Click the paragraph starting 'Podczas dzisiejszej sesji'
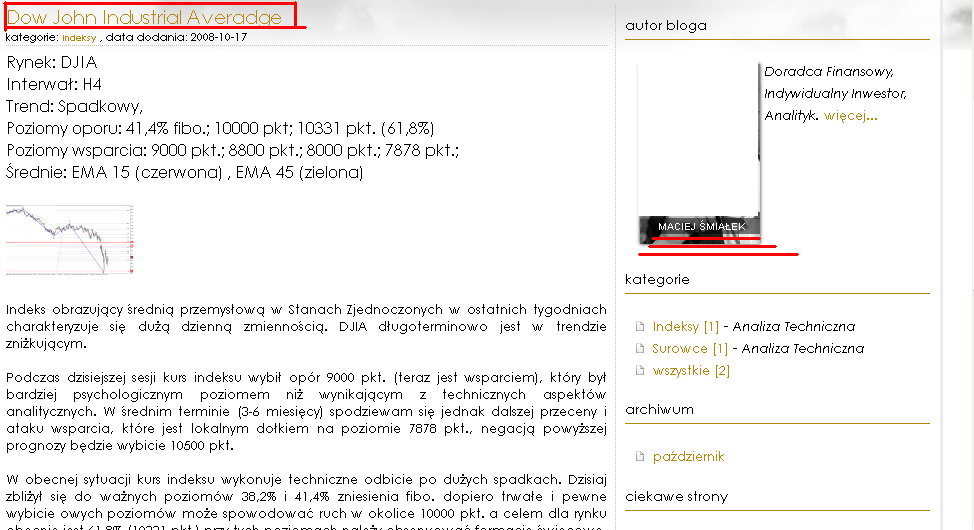 (x=306, y=411)
